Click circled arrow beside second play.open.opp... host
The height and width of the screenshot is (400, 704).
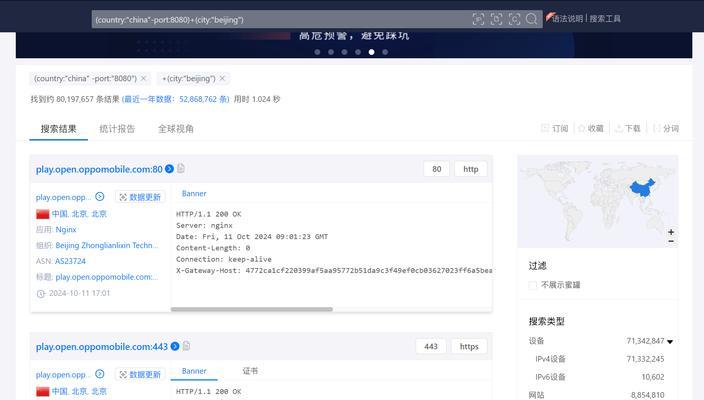coord(100,374)
